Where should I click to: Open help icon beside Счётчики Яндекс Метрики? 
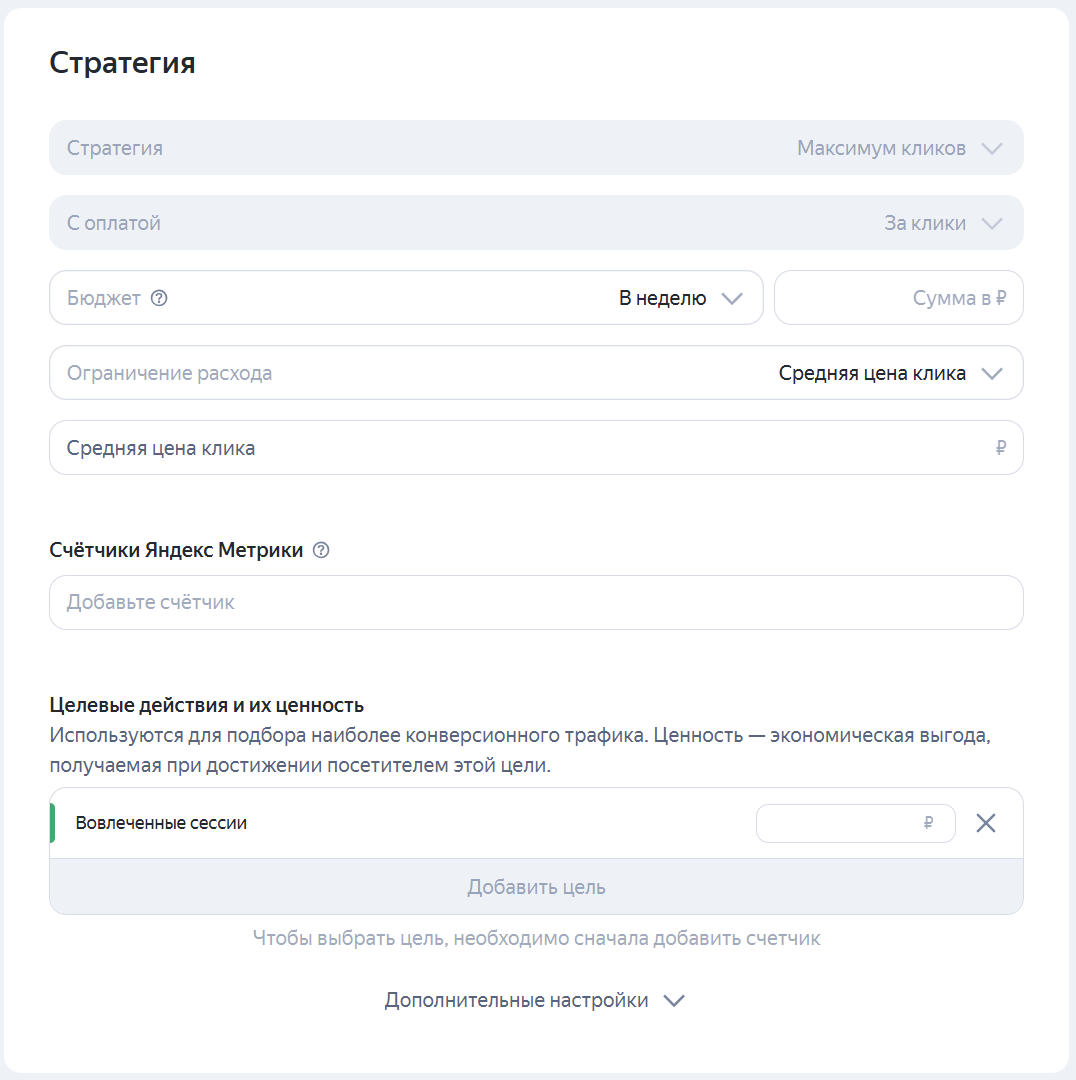tap(321, 550)
